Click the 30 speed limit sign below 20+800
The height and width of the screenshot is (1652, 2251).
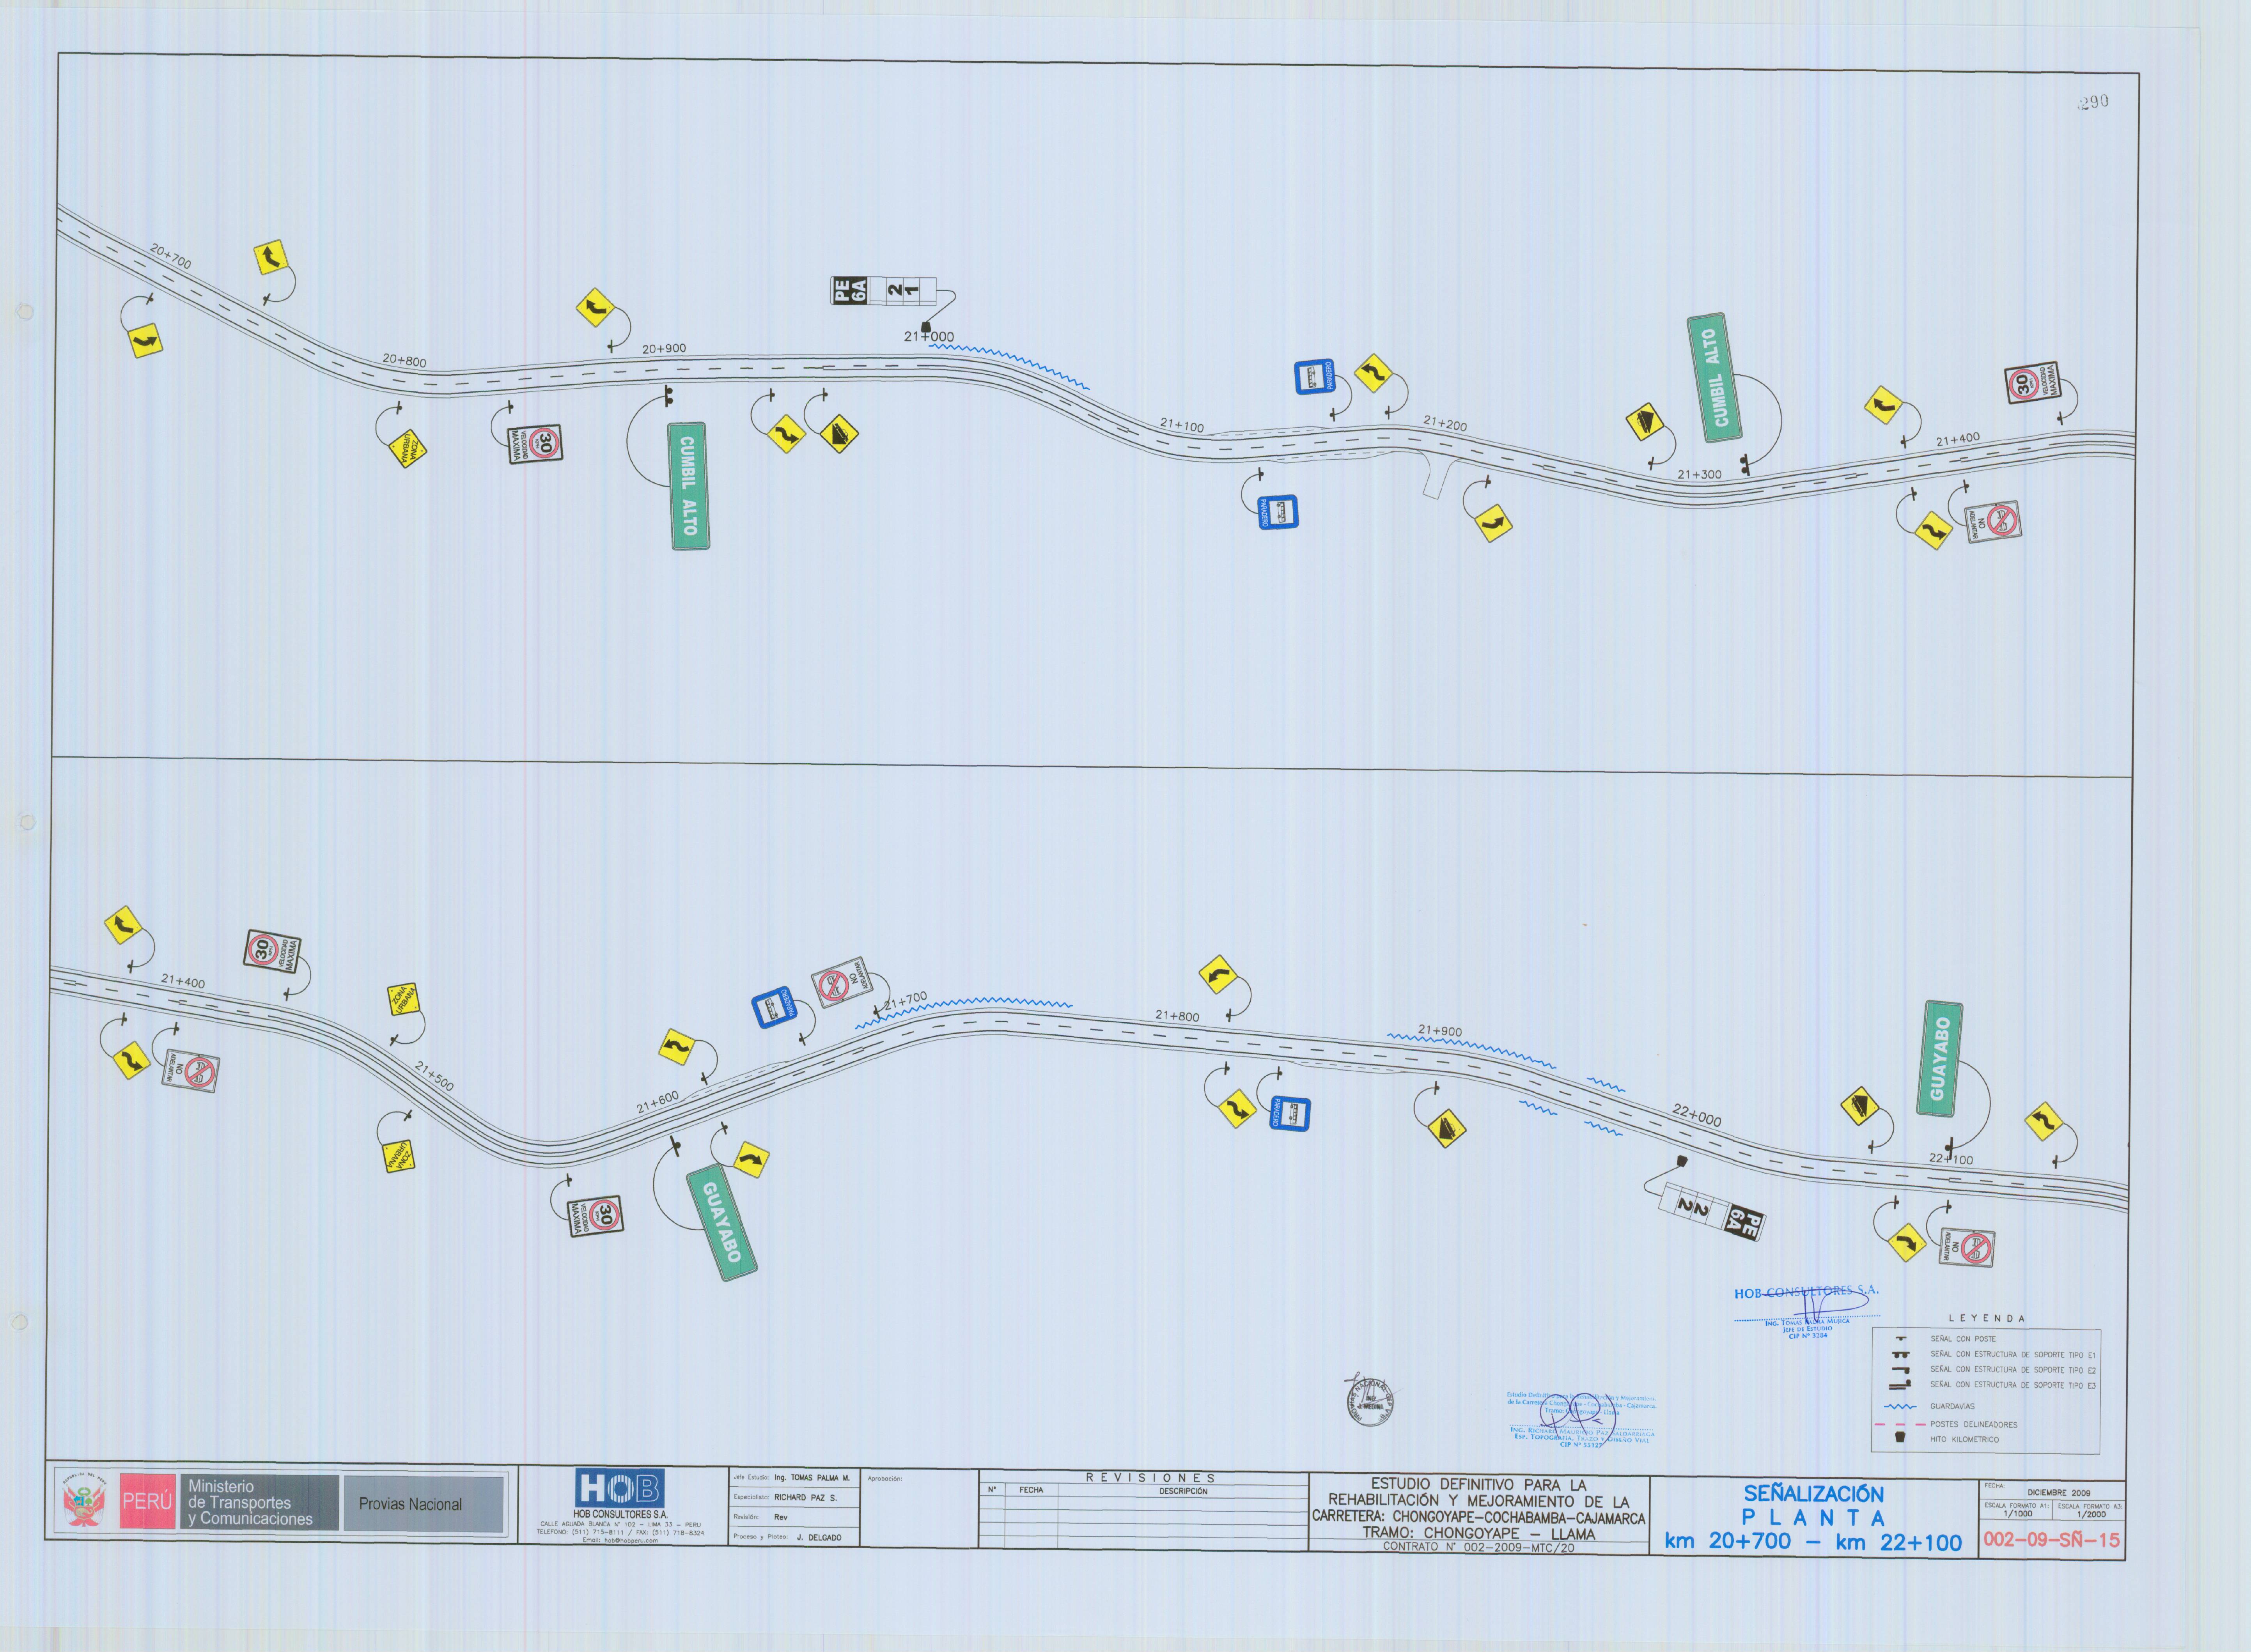pos(536,444)
